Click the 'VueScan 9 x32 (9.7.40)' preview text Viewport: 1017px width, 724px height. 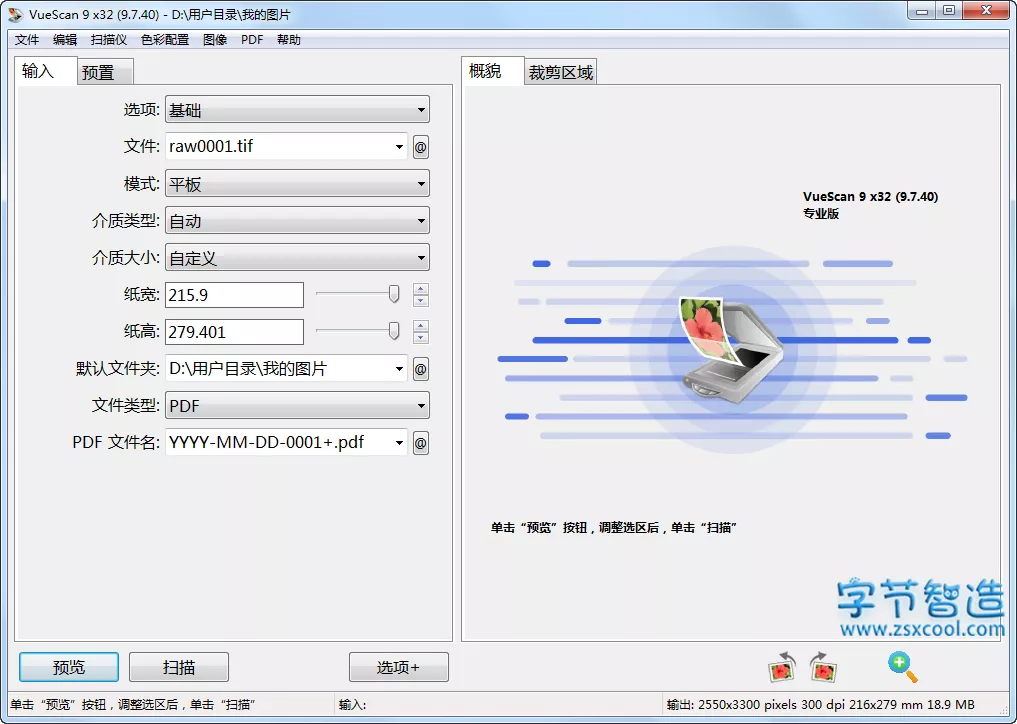click(x=870, y=197)
